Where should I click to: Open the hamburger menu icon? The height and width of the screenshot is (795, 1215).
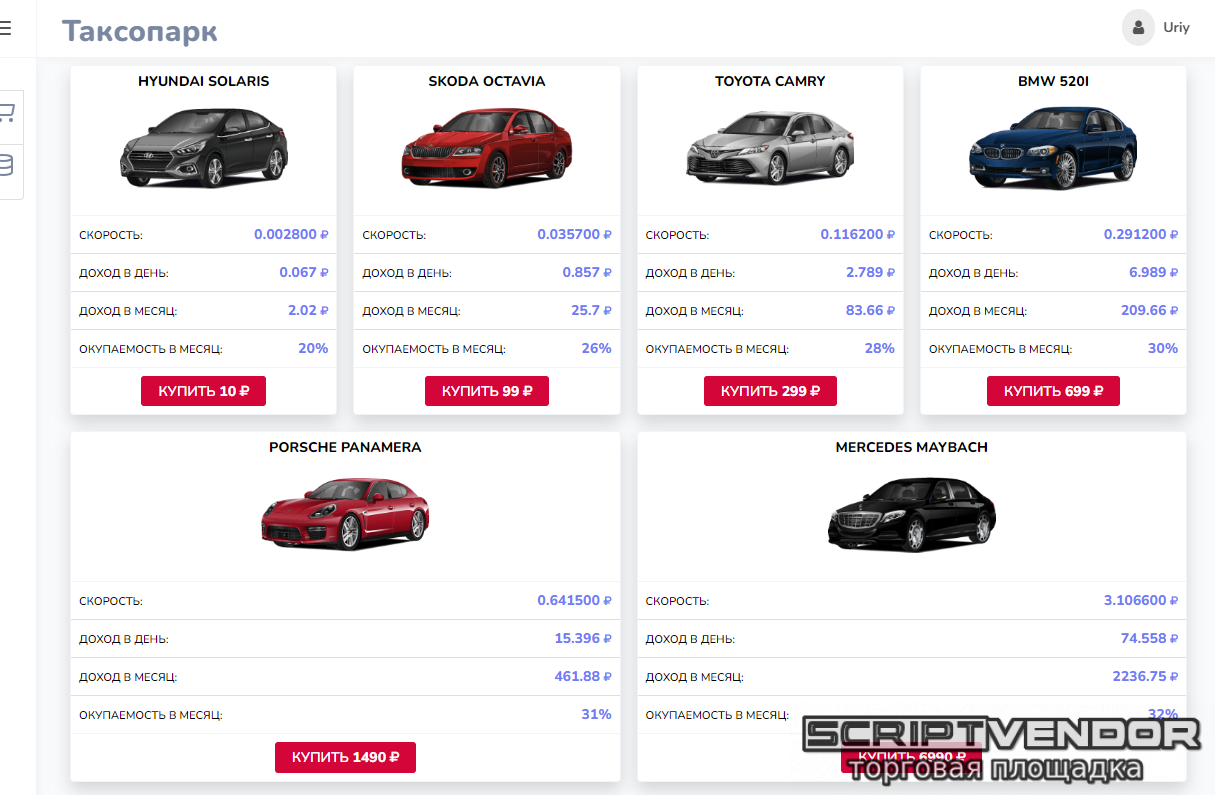pos(5,28)
